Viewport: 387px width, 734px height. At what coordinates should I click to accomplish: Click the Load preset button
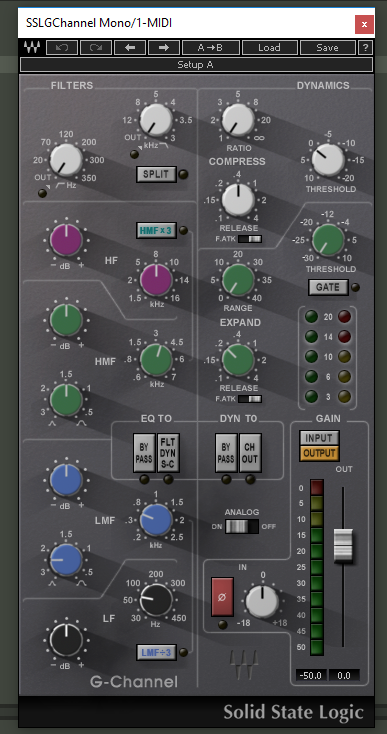click(x=270, y=47)
